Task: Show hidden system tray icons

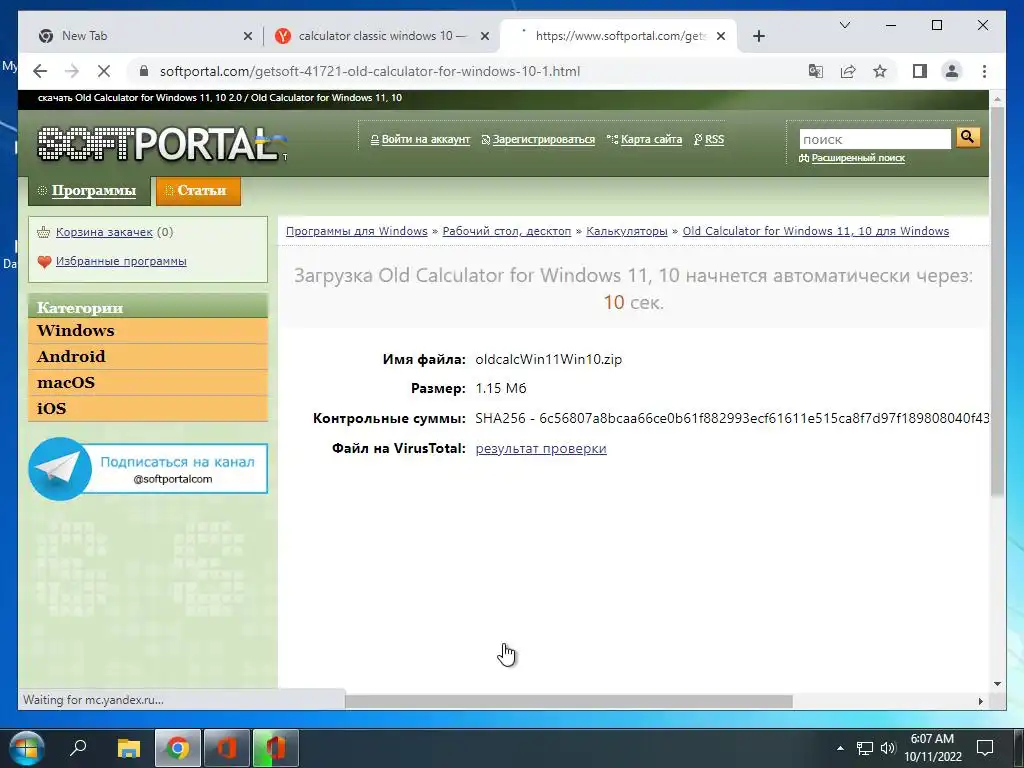Action: pos(840,748)
